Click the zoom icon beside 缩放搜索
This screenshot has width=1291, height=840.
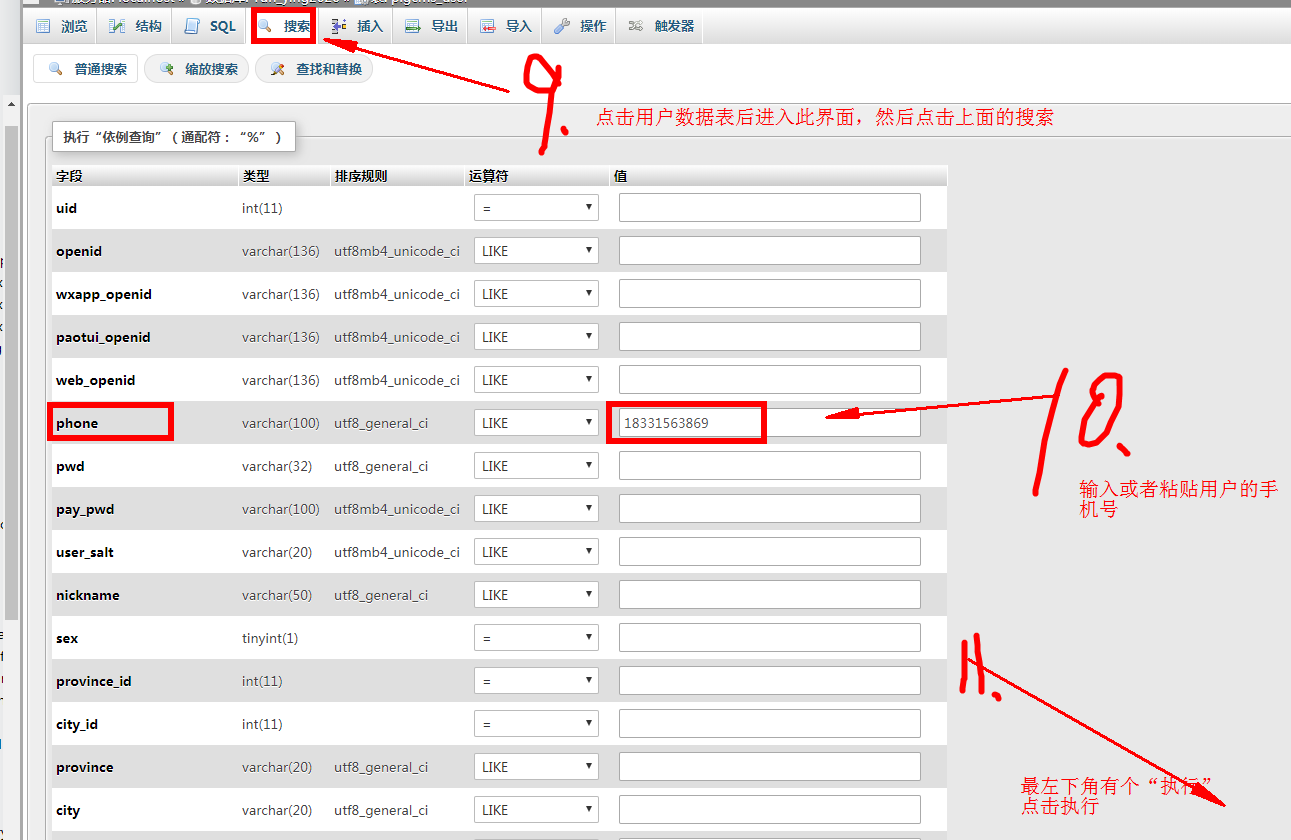click(x=167, y=69)
